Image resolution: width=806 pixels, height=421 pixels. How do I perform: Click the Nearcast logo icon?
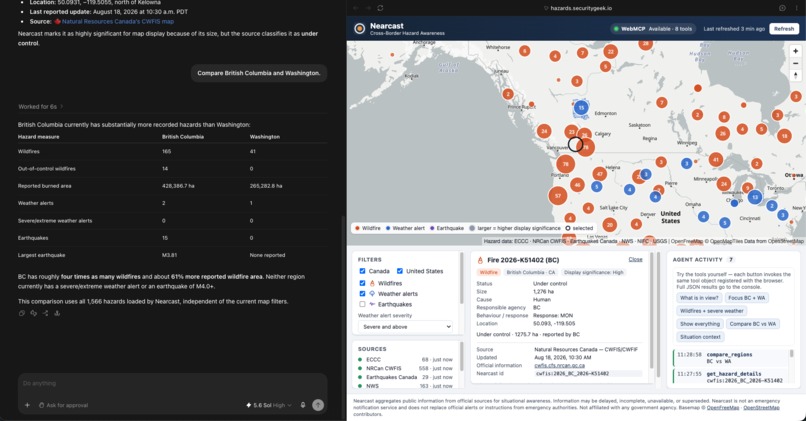pyautogui.click(x=360, y=29)
